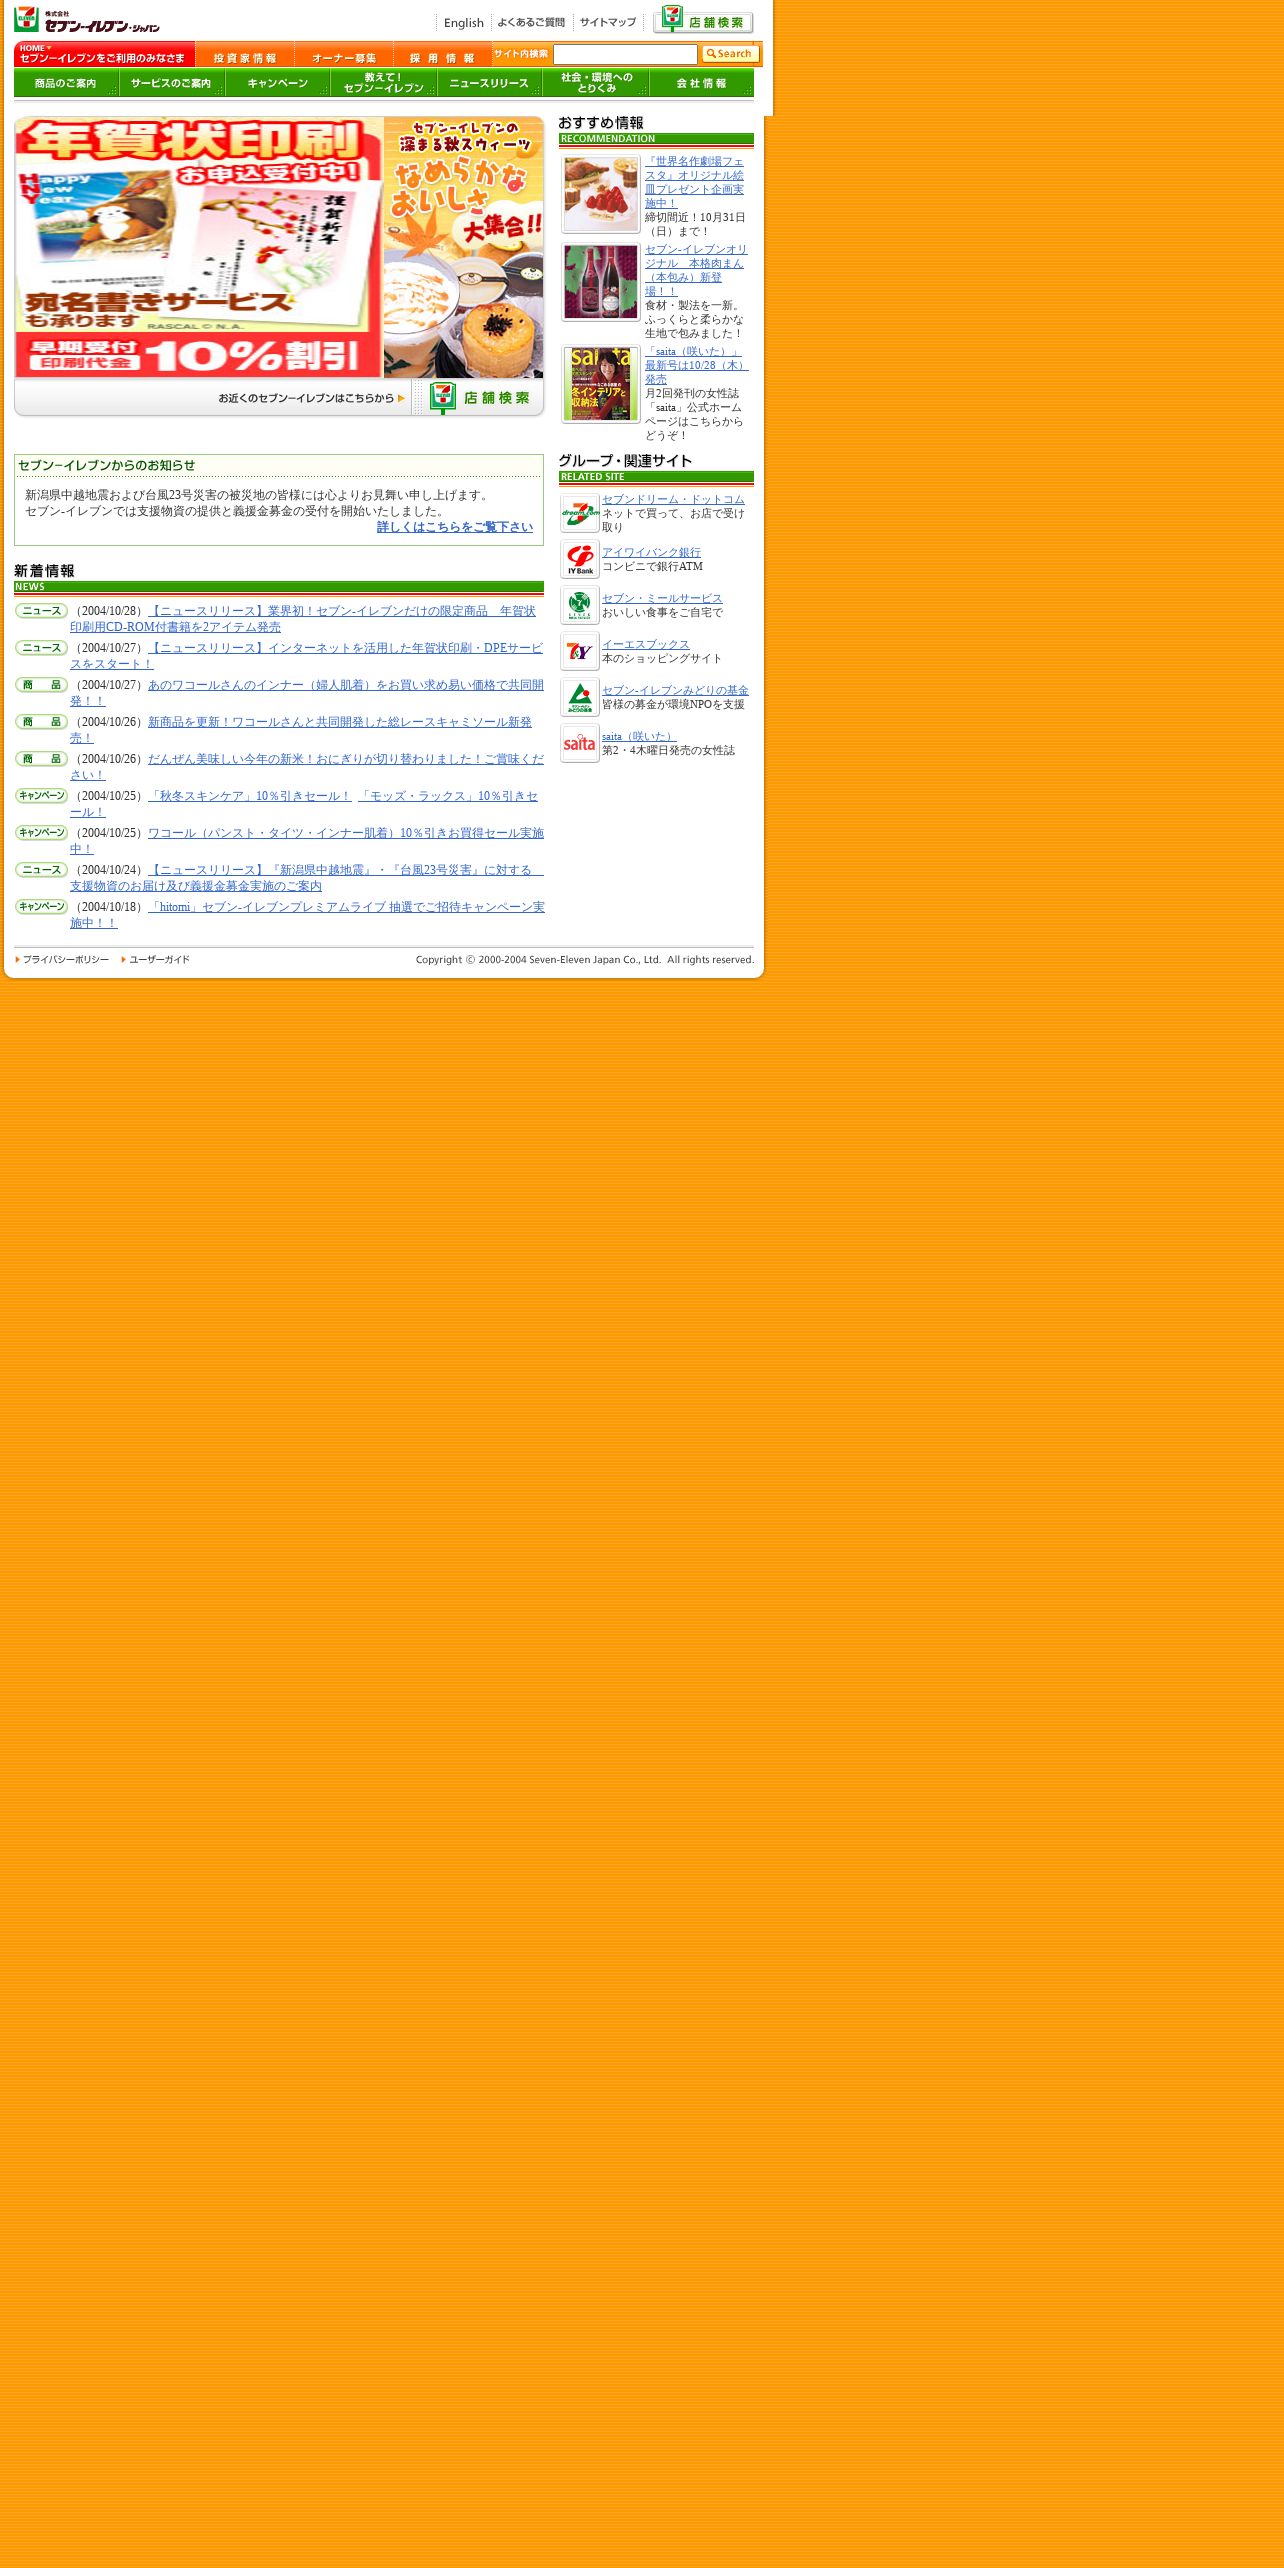
Task: Click the ニュース badge dated 2004/10/28
Action: tap(41, 611)
